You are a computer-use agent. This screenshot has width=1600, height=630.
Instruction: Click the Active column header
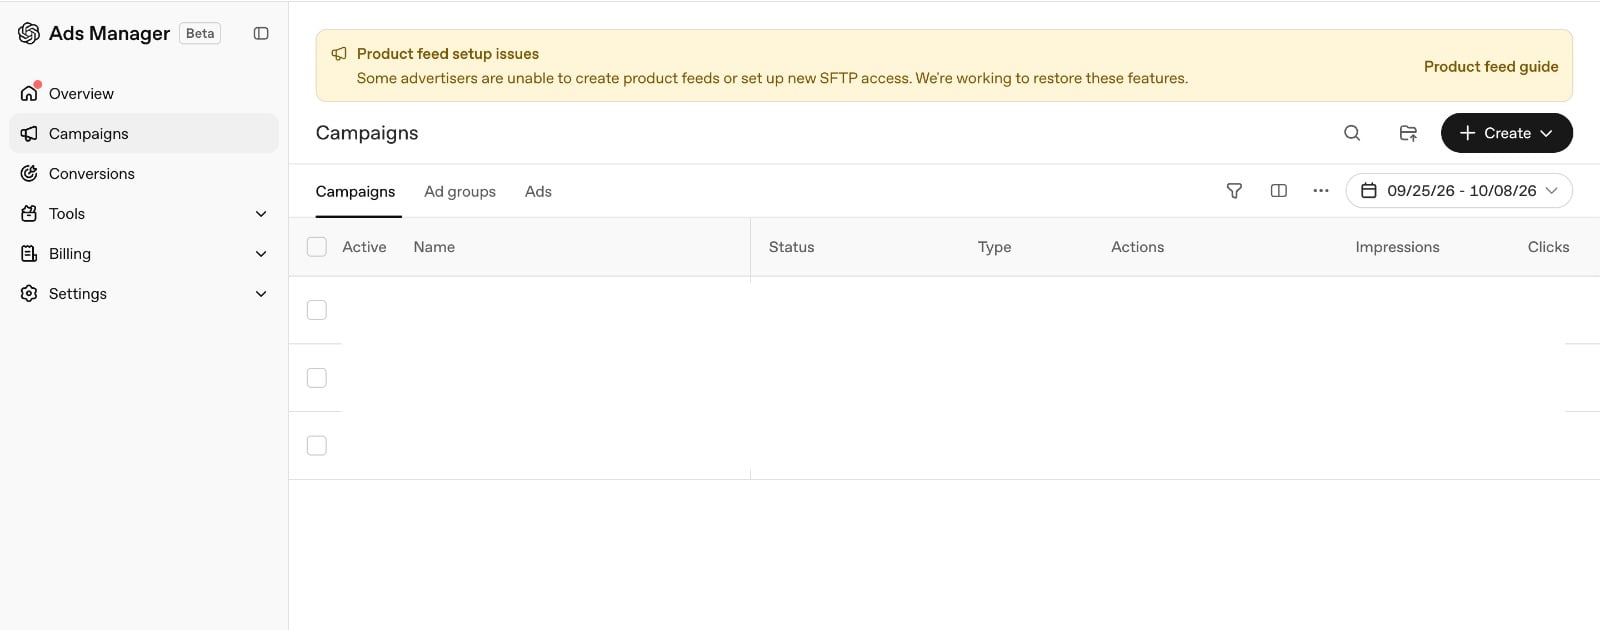[364, 247]
